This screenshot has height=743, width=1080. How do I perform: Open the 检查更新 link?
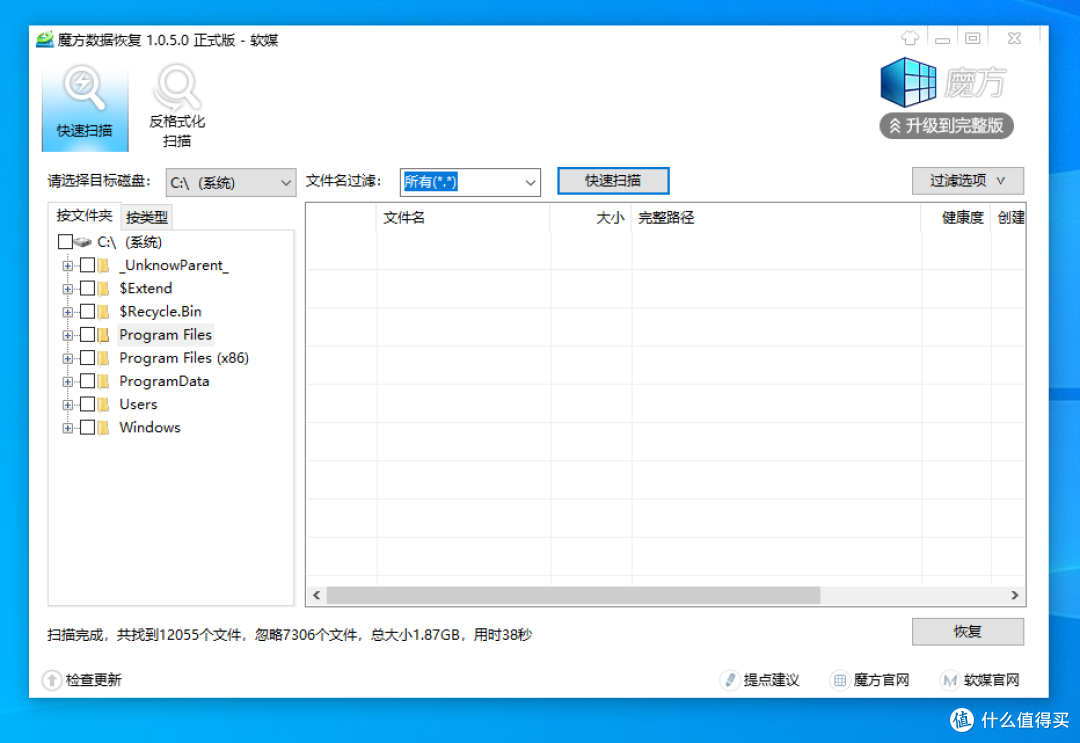tap(93, 680)
